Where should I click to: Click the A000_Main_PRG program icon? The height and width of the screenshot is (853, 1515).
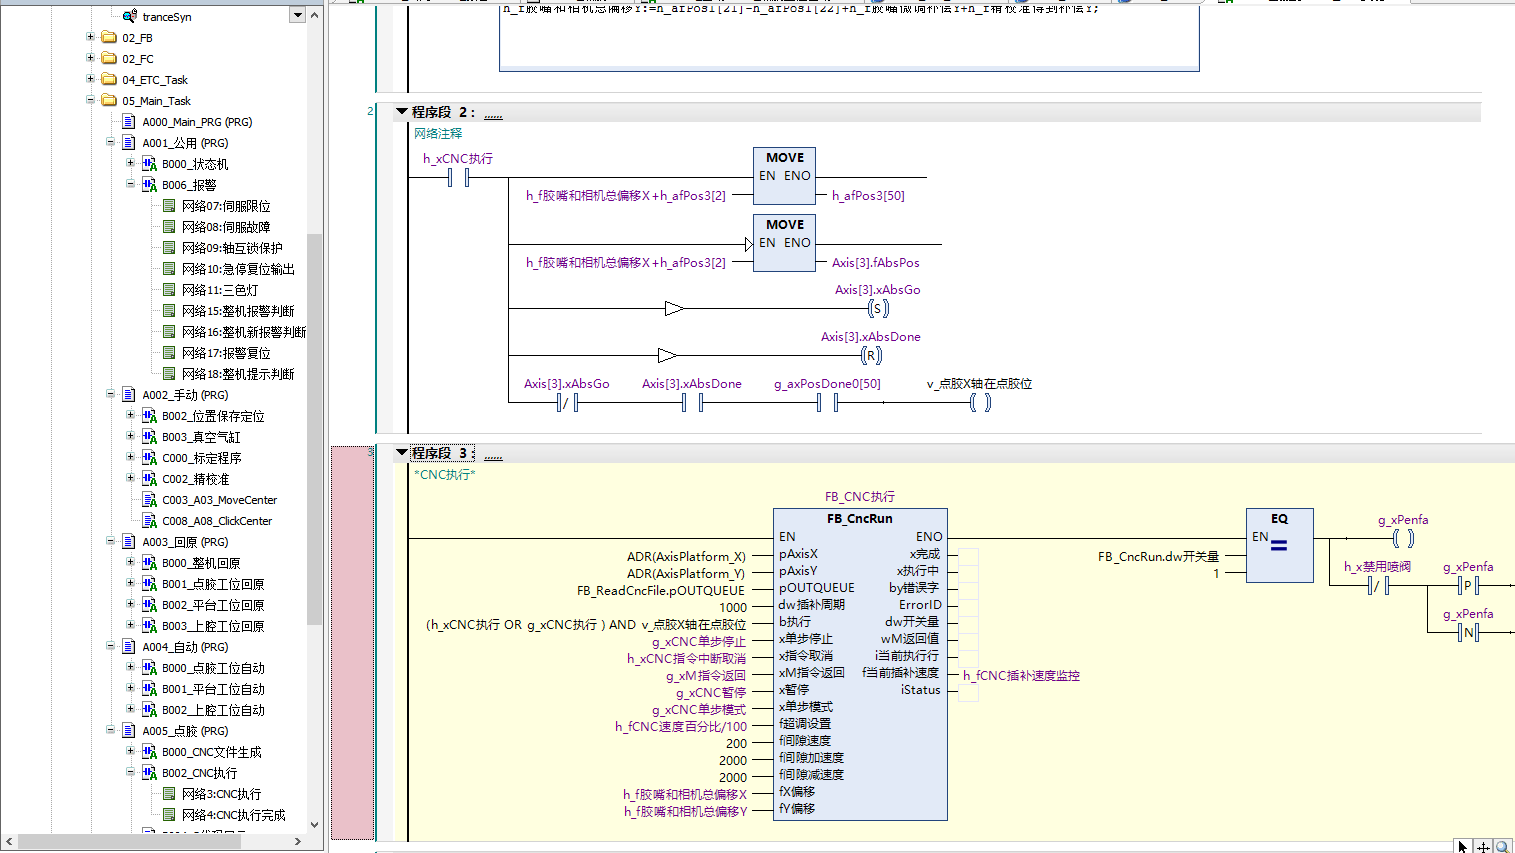129,121
